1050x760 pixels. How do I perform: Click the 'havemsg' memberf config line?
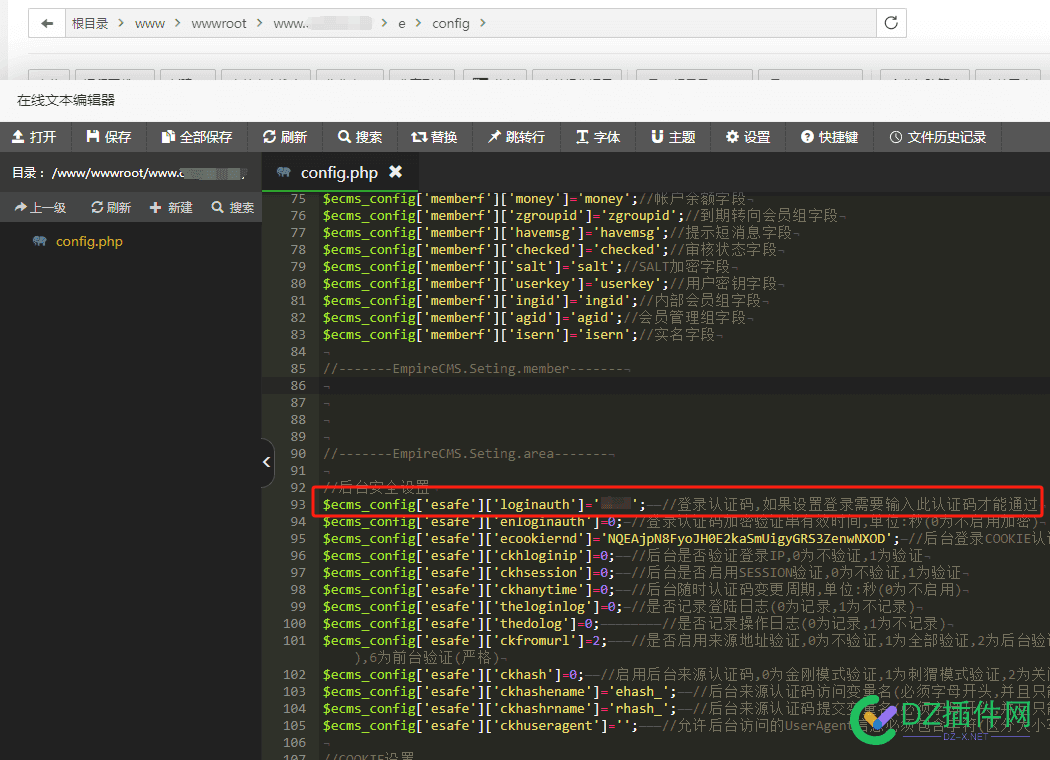click(561, 232)
